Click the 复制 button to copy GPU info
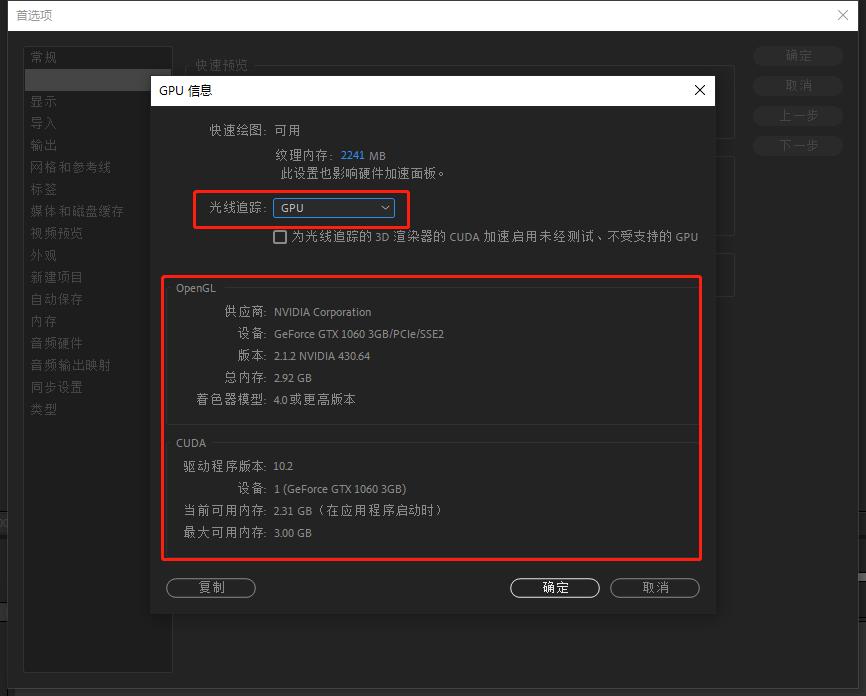 [x=211, y=588]
